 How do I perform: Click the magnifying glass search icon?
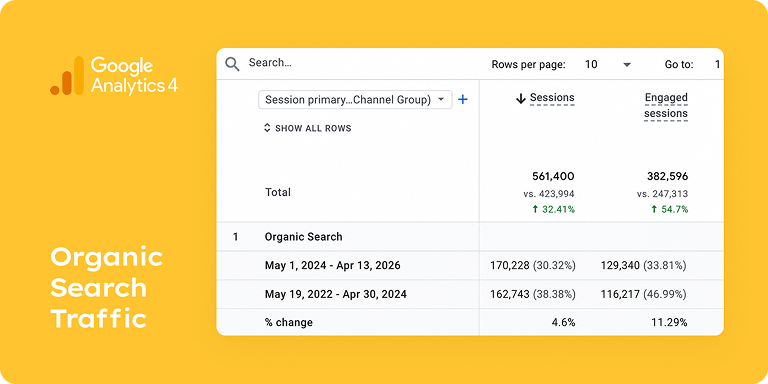pos(232,64)
